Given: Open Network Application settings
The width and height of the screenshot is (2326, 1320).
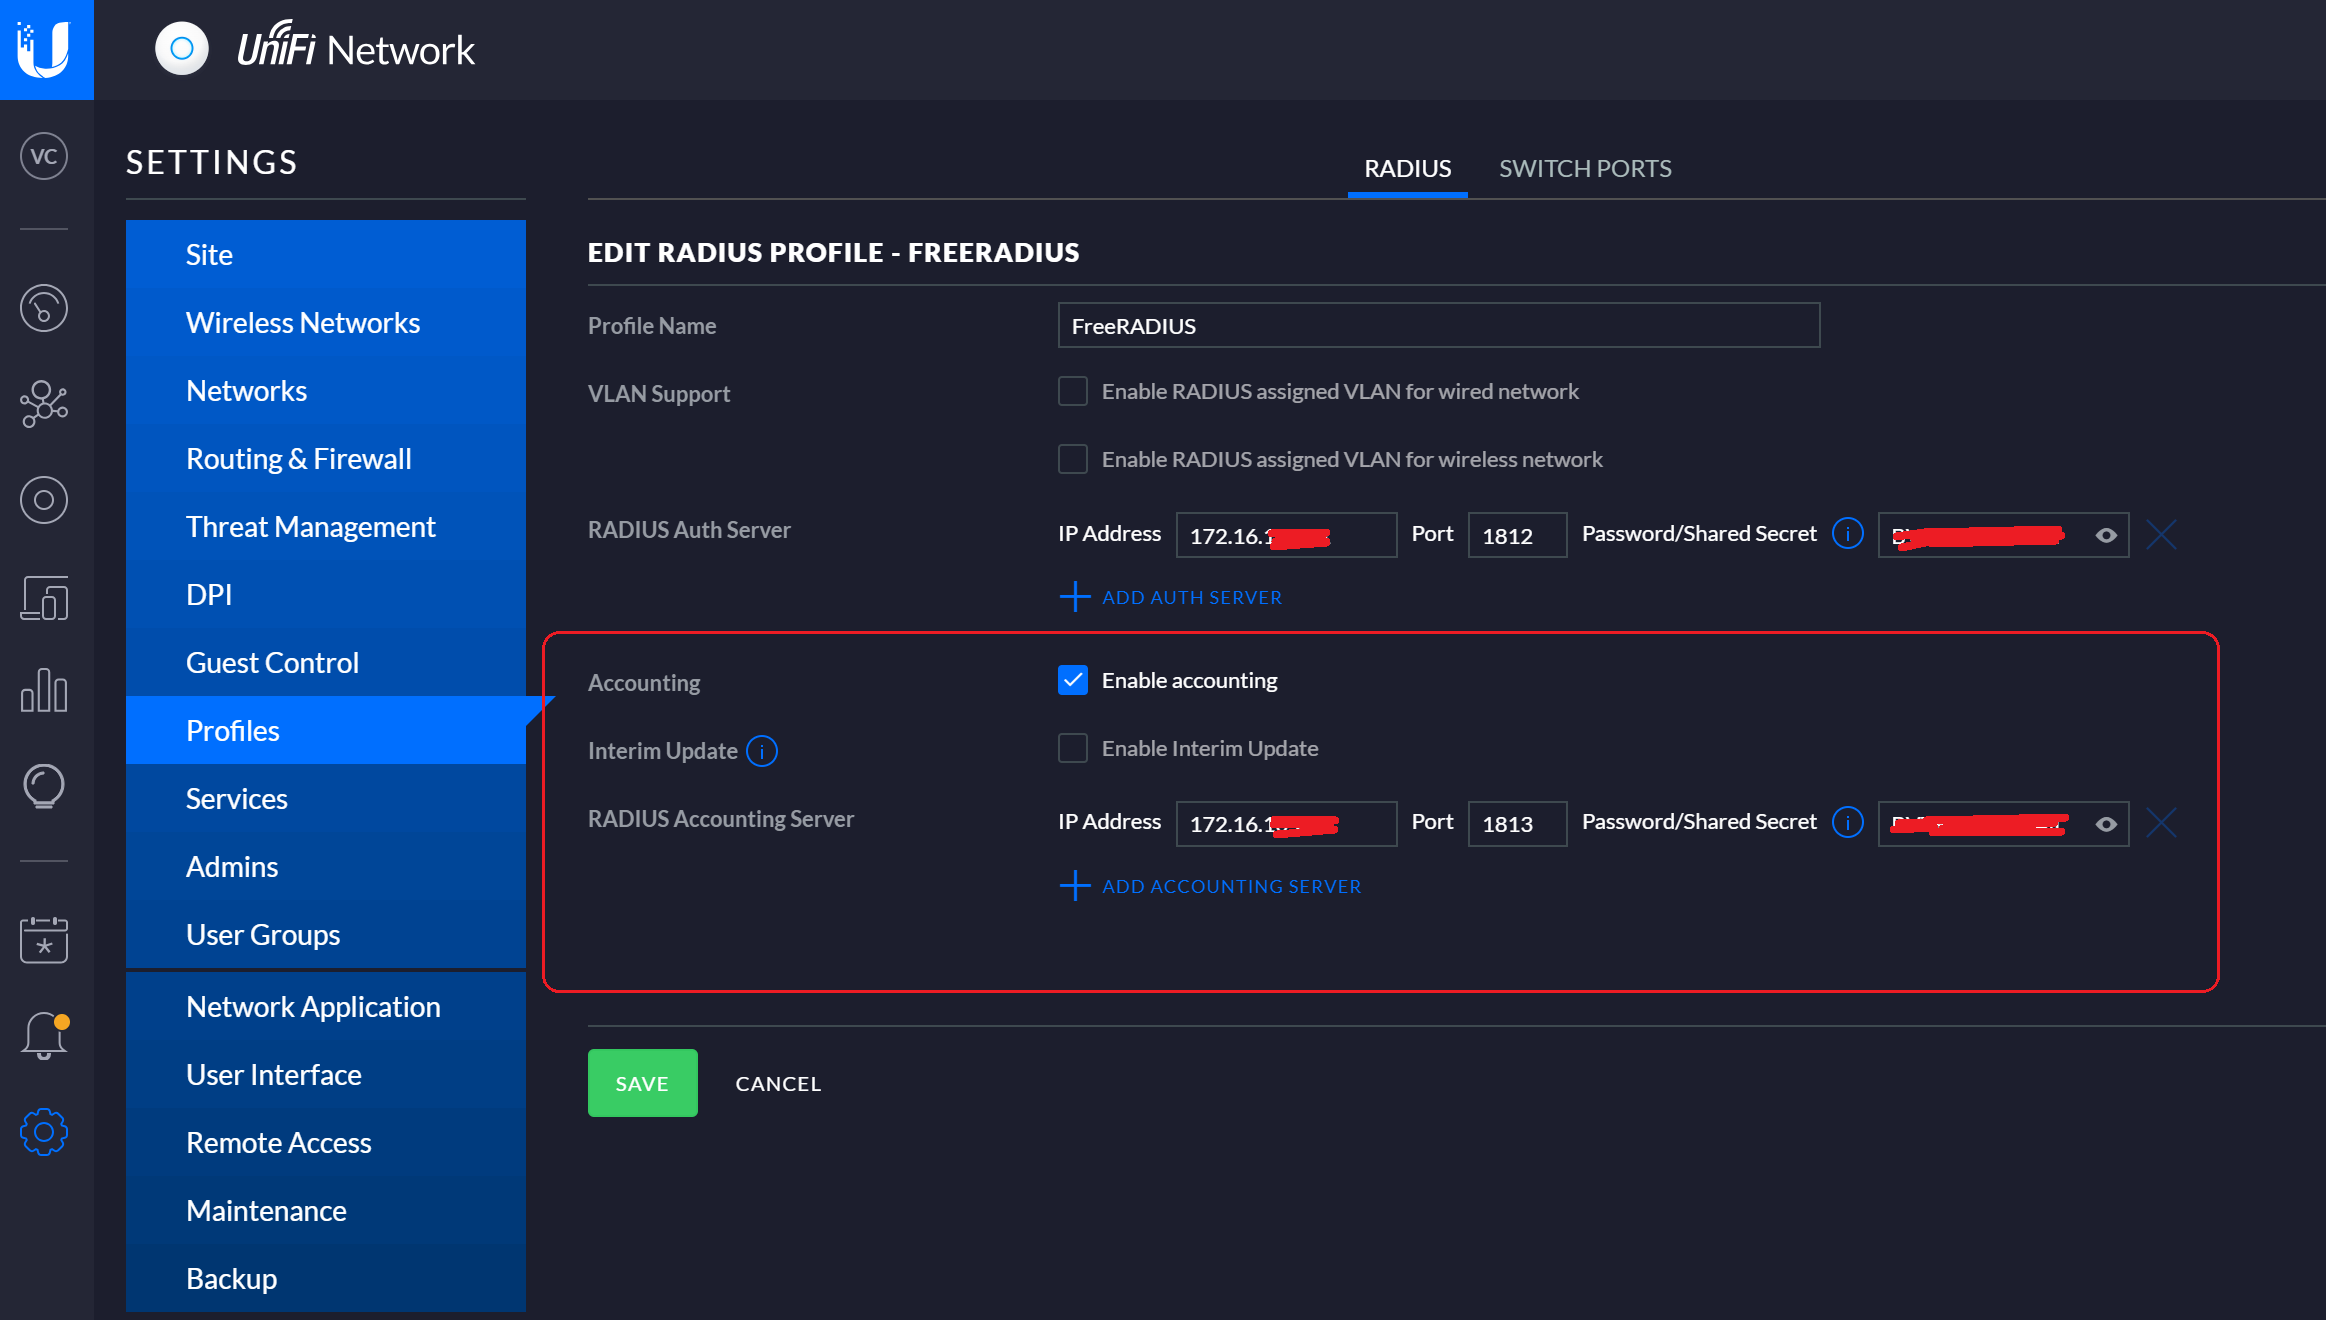Looking at the screenshot, I should point(326,1006).
